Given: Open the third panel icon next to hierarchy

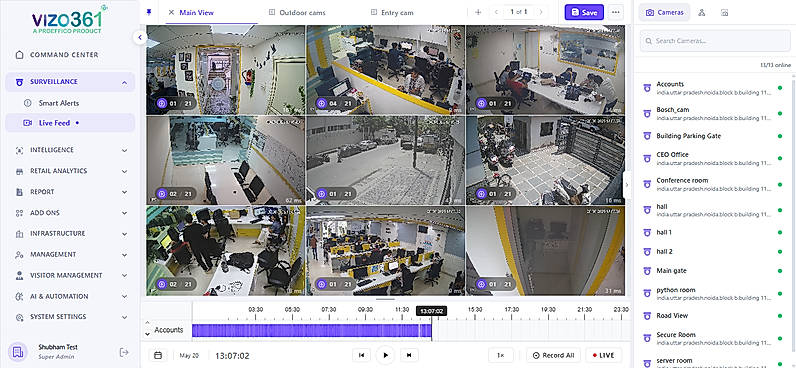Looking at the screenshot, I should tap(724, 13).
